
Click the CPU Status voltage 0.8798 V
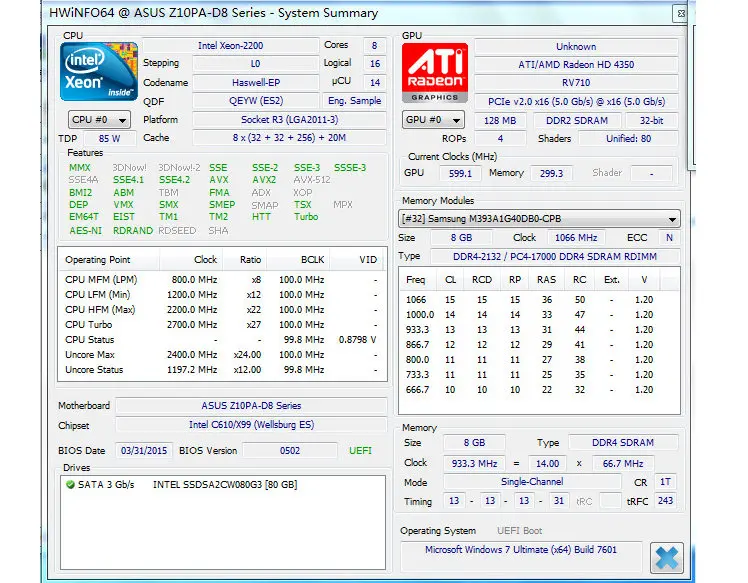(357, 340)
